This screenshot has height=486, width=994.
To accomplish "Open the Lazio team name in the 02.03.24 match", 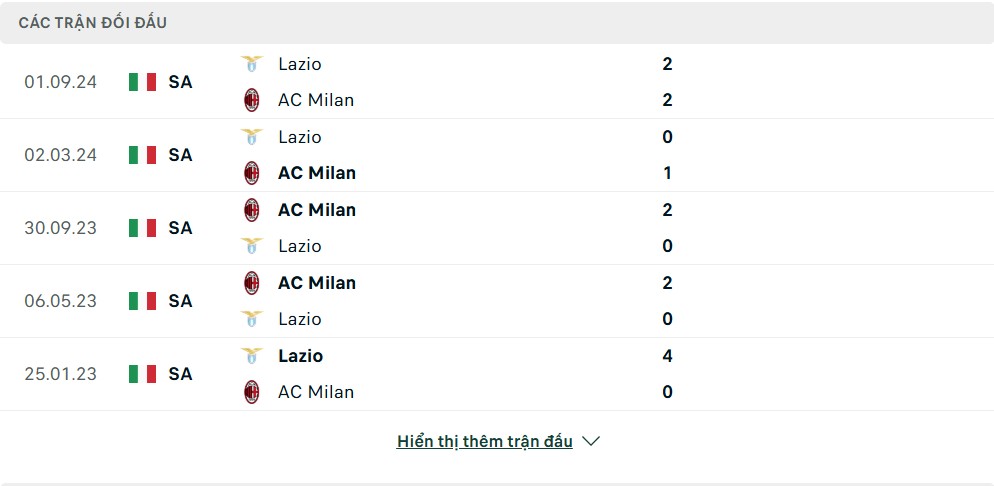I will point(300,137).
